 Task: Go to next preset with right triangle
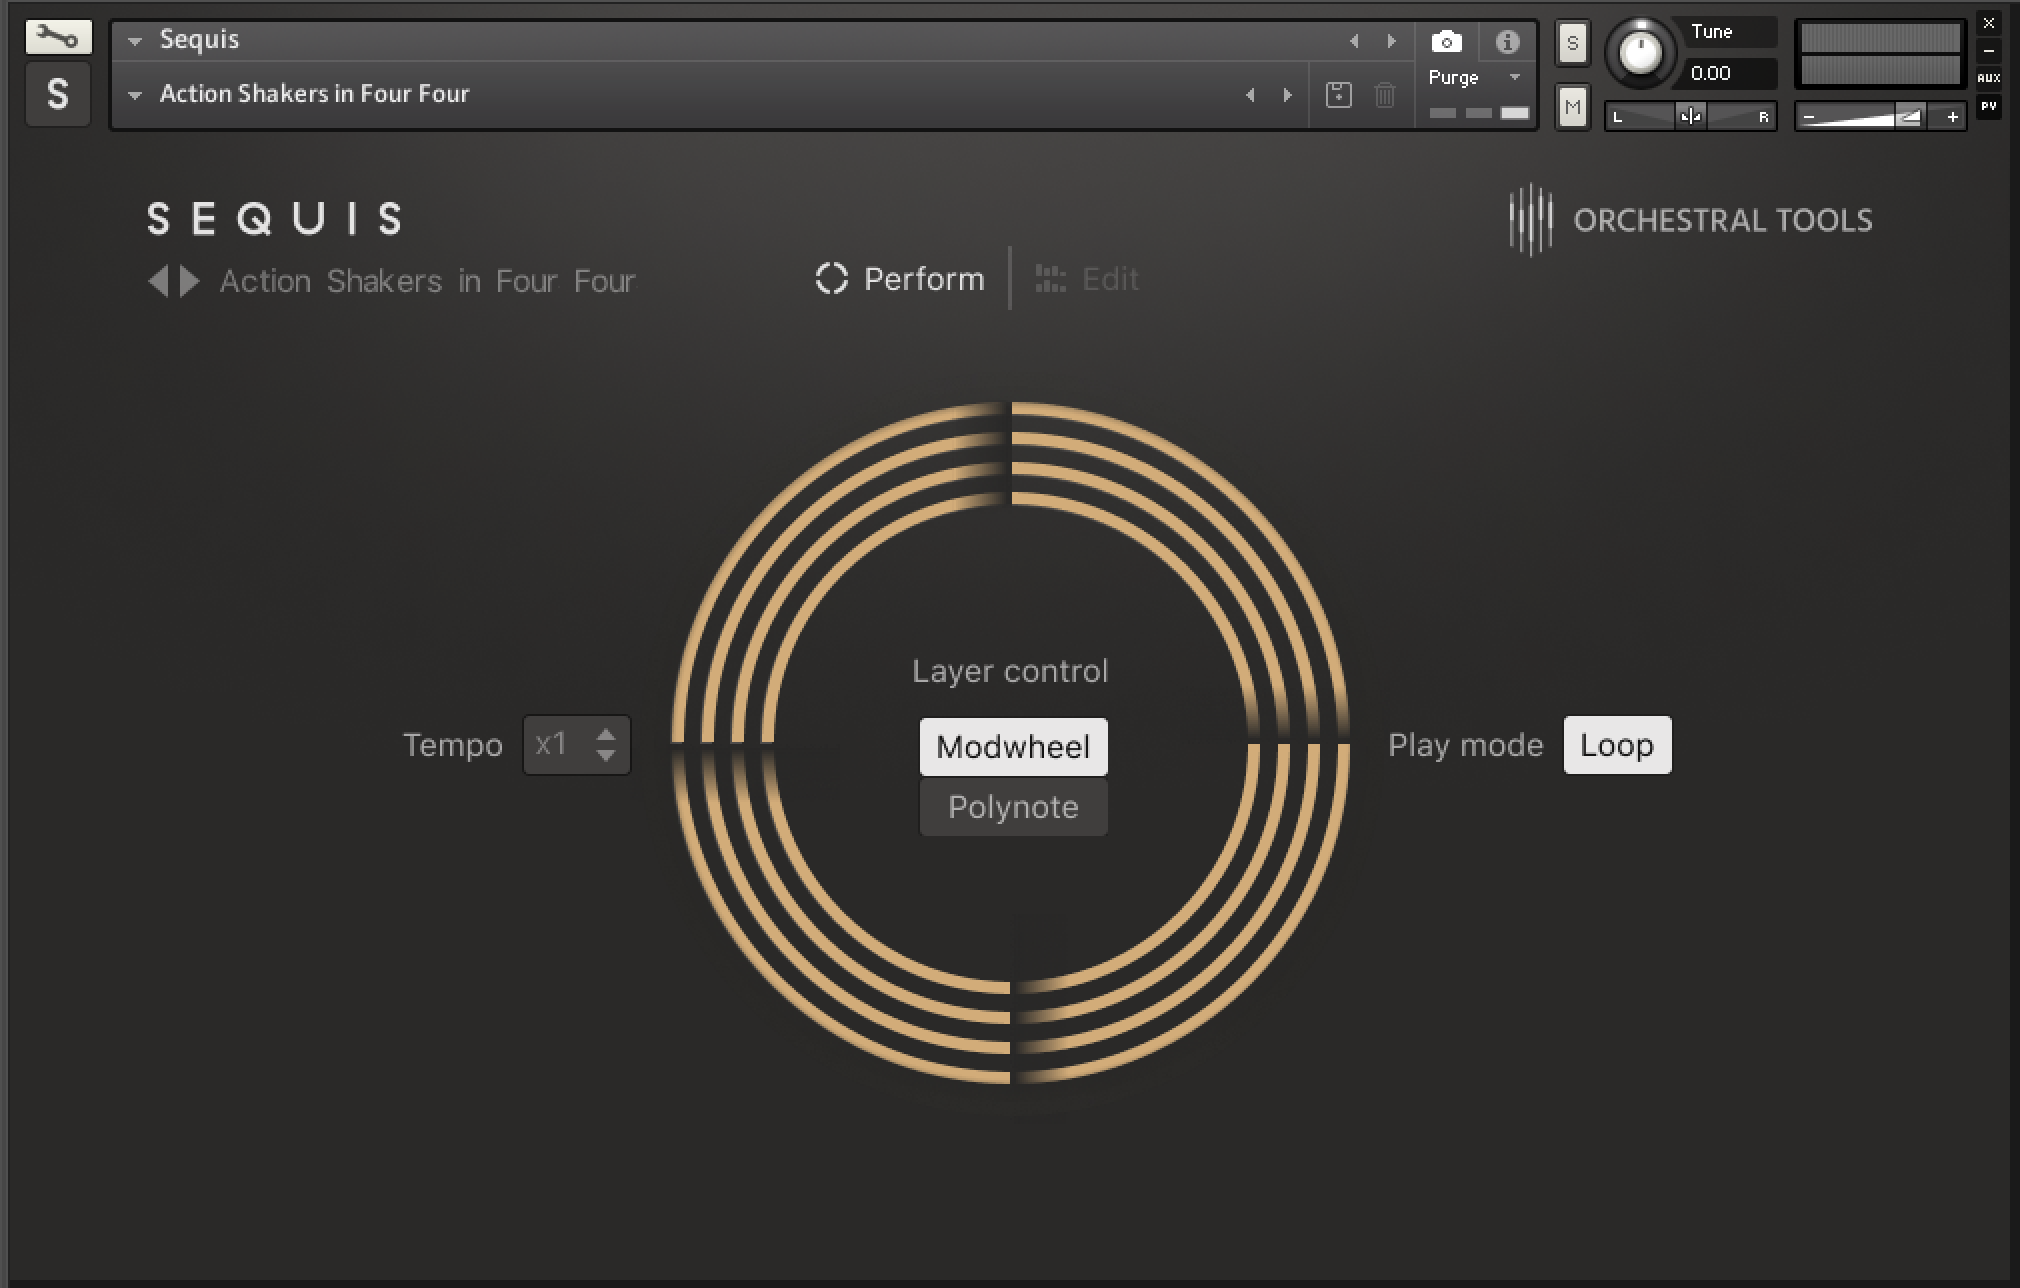(x=190, y=281)
